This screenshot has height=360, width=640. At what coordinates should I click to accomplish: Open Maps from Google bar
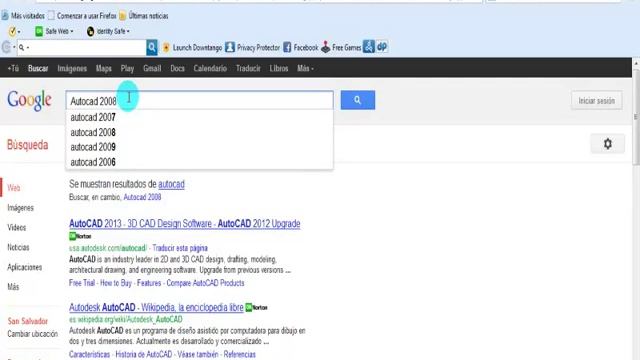(104, 69)
